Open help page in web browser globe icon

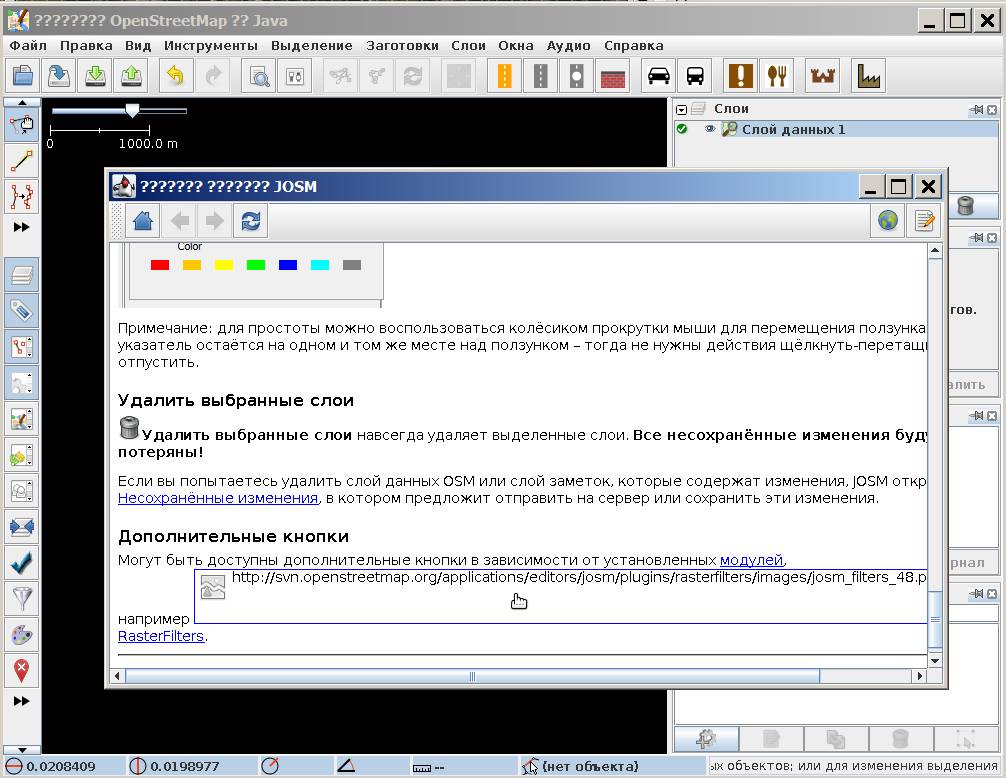888,221
